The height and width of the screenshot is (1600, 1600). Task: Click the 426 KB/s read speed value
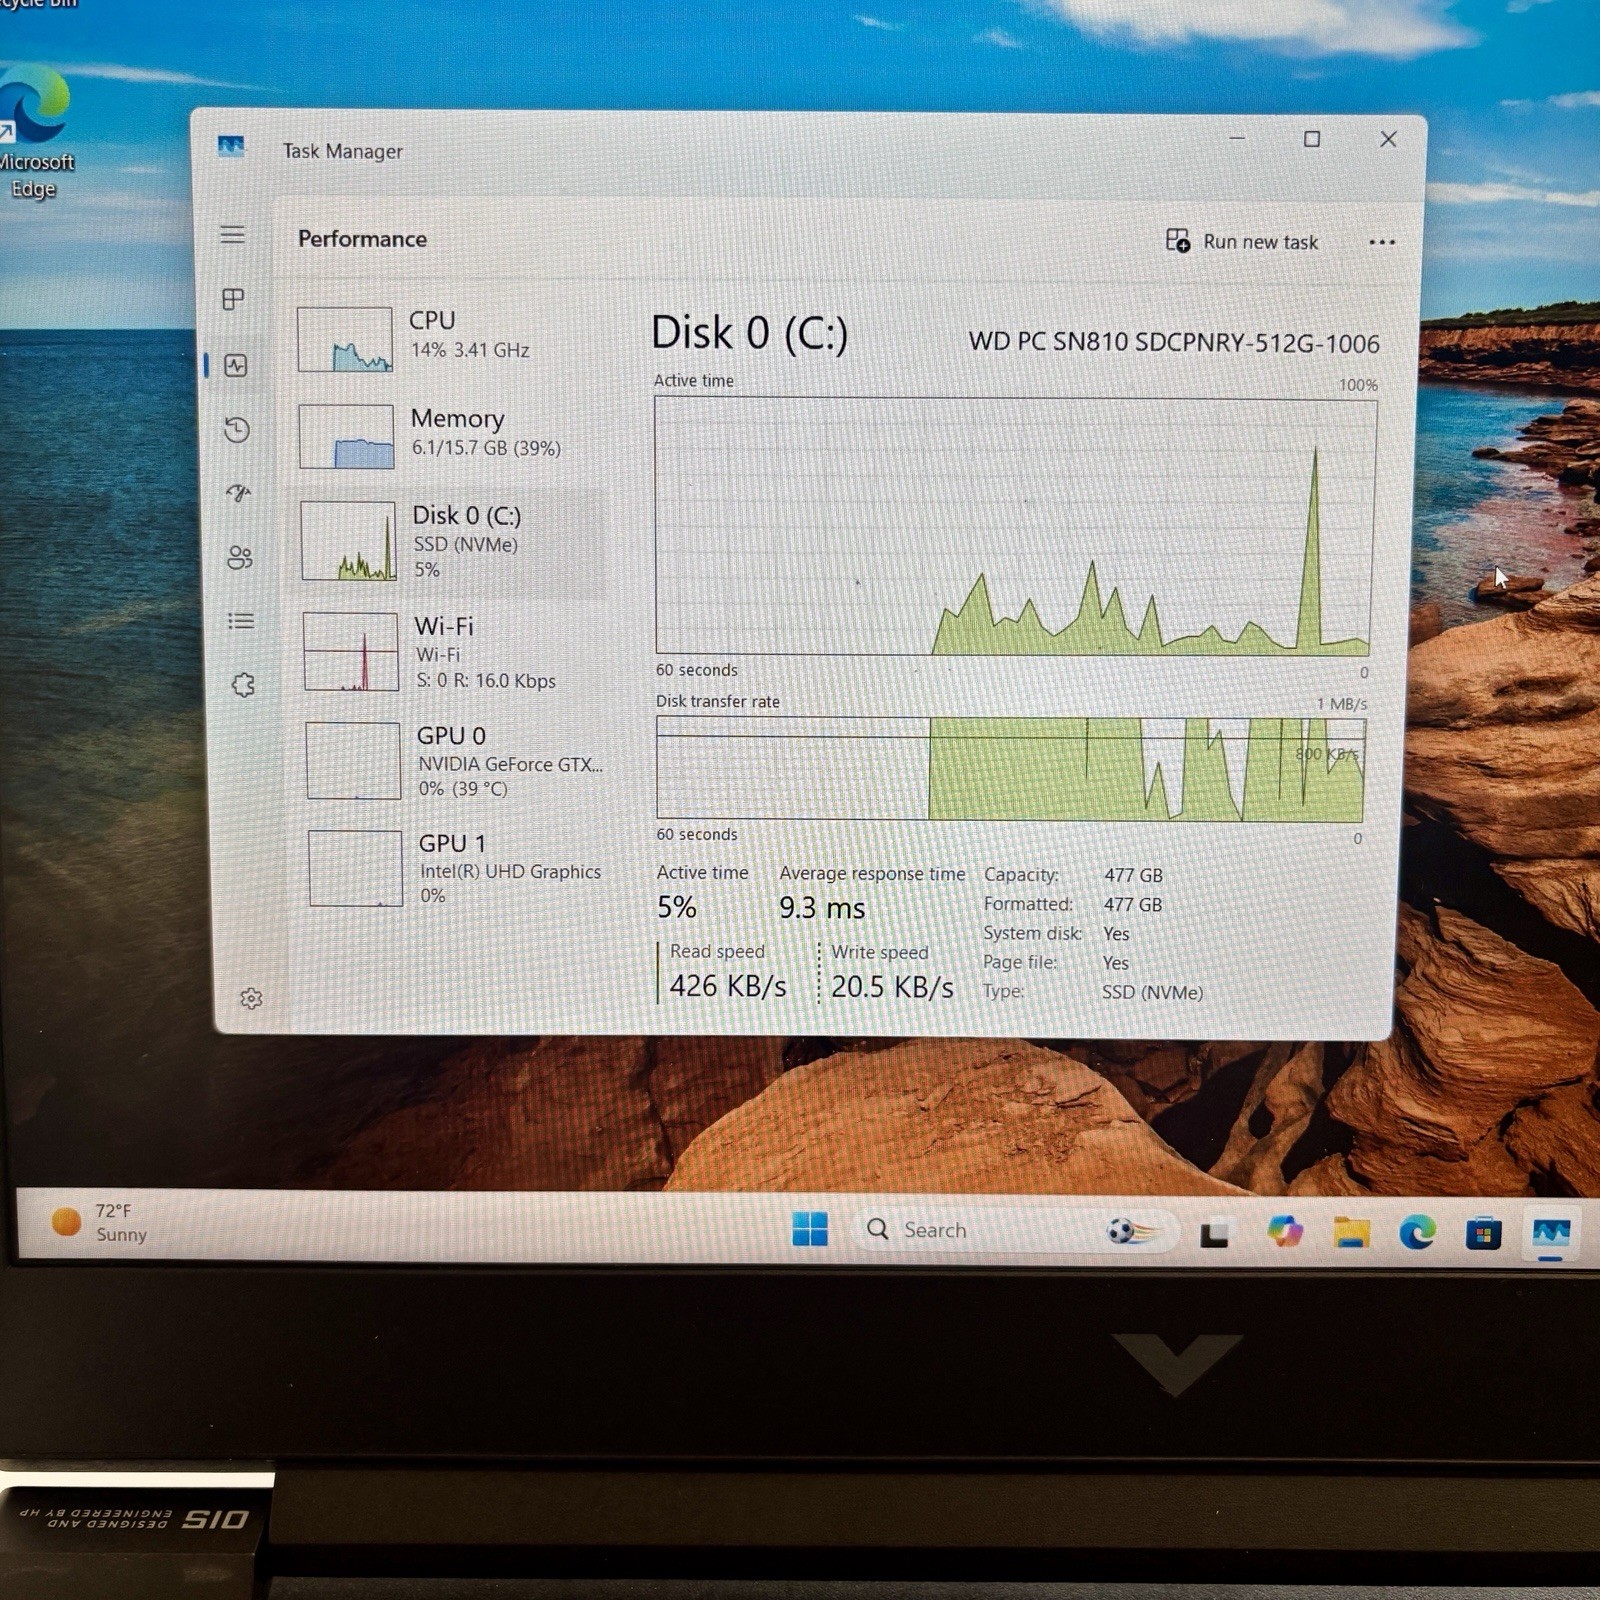(728, 986)
